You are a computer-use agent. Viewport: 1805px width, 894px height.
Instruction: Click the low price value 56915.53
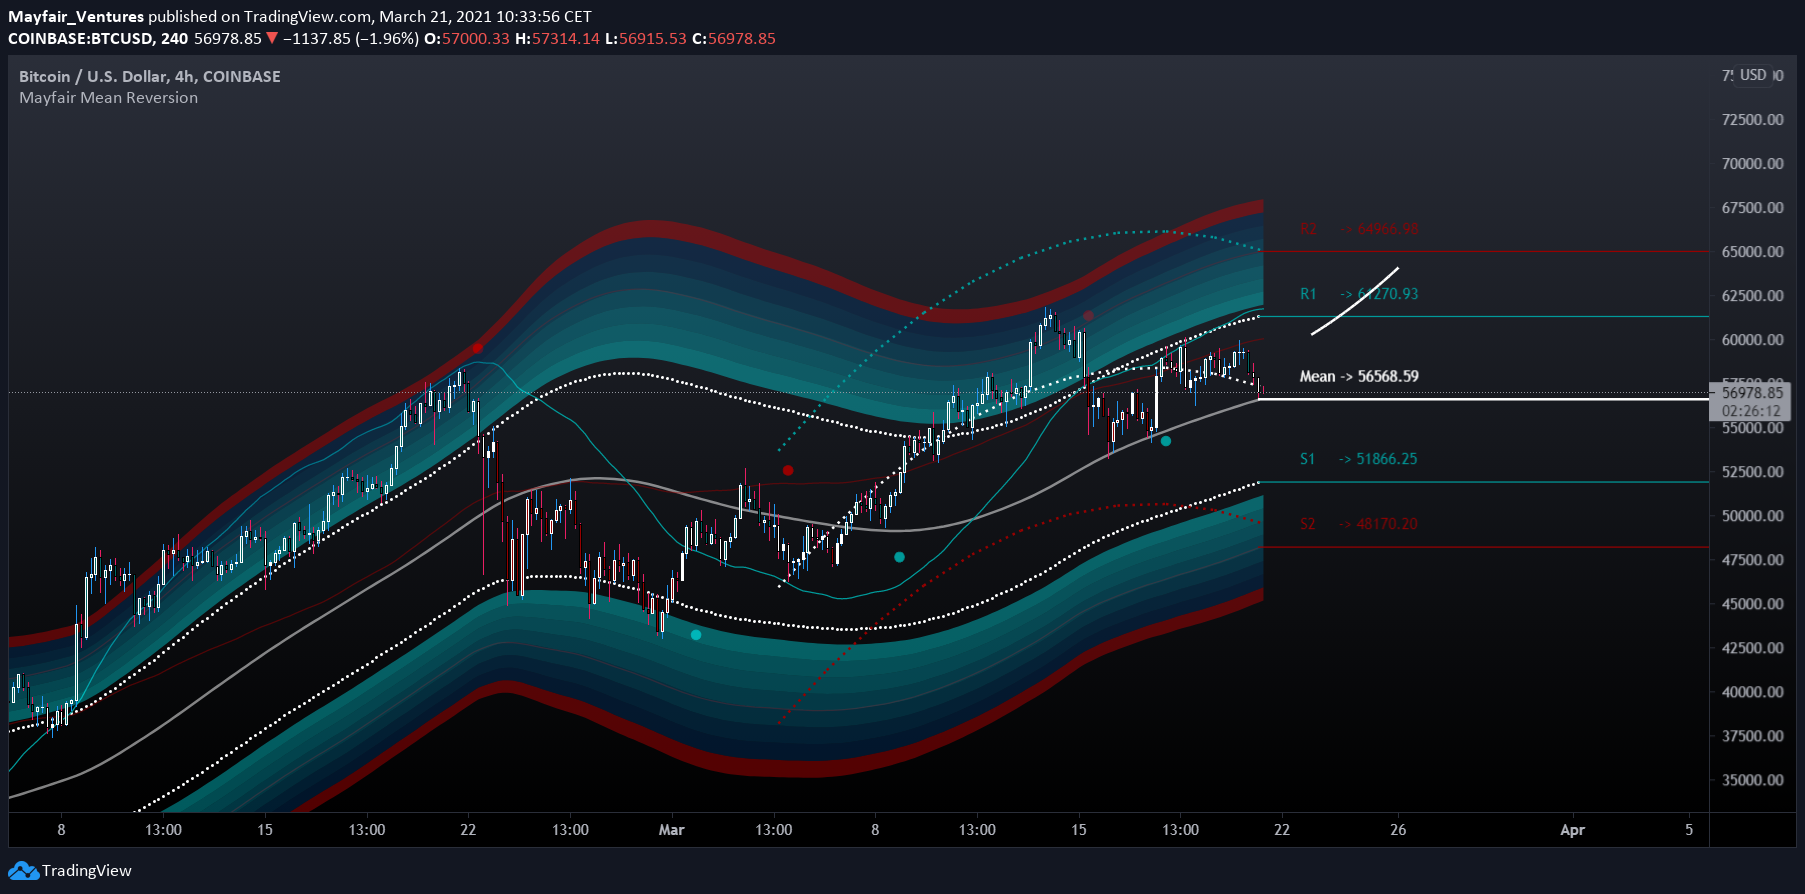click(x=652, y=39)
